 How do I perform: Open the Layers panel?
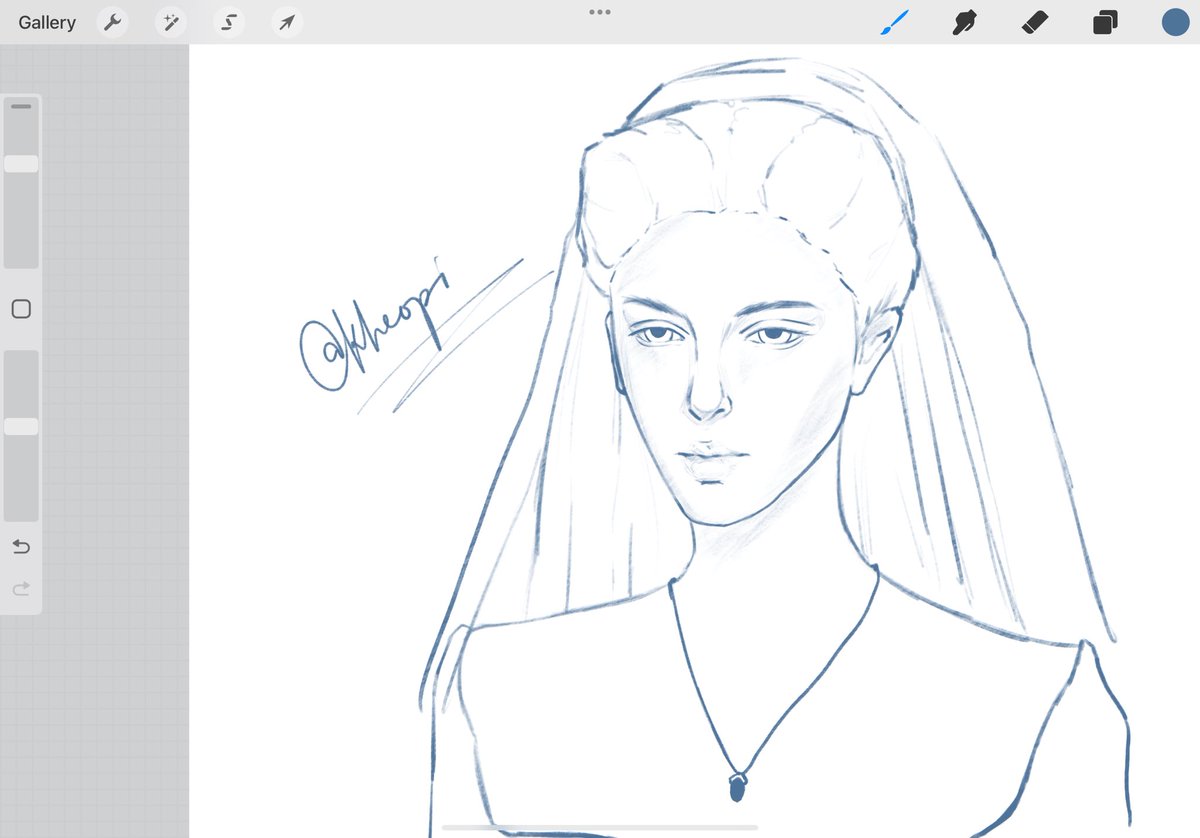coord(1104,22)
